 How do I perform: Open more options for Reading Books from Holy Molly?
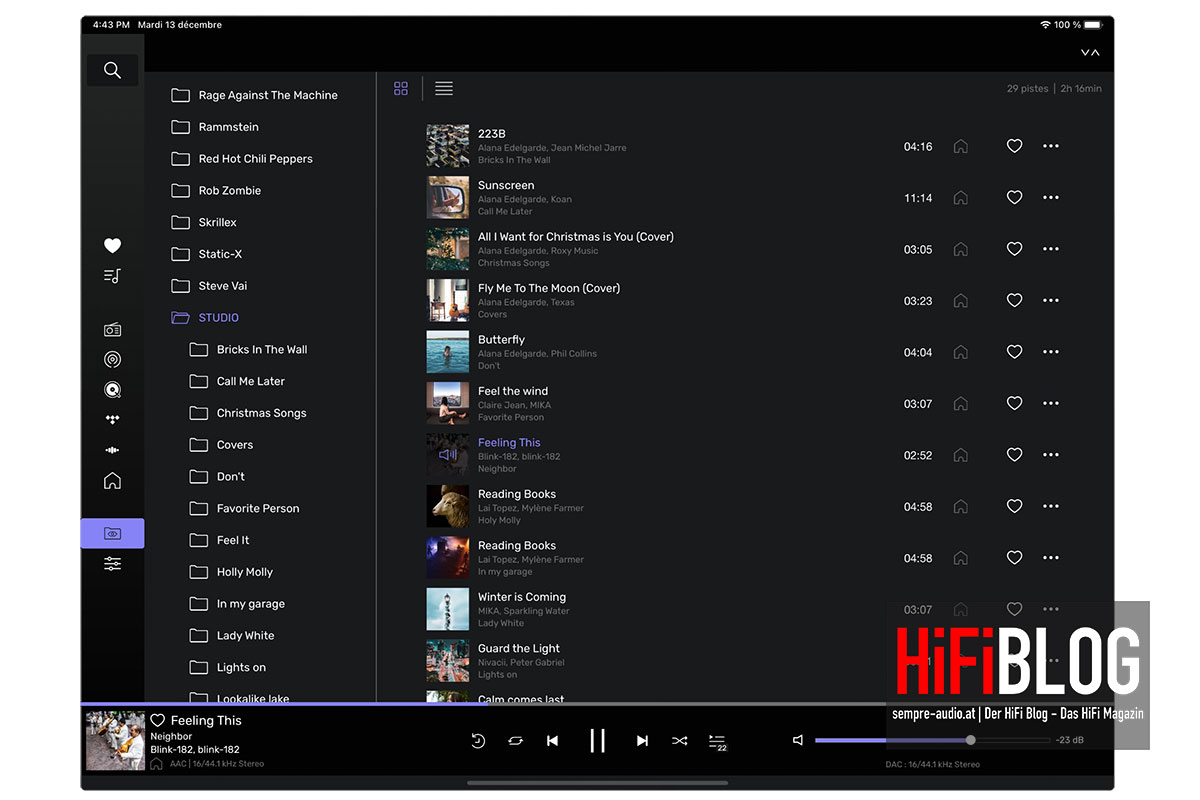[x=1051, y=506]
